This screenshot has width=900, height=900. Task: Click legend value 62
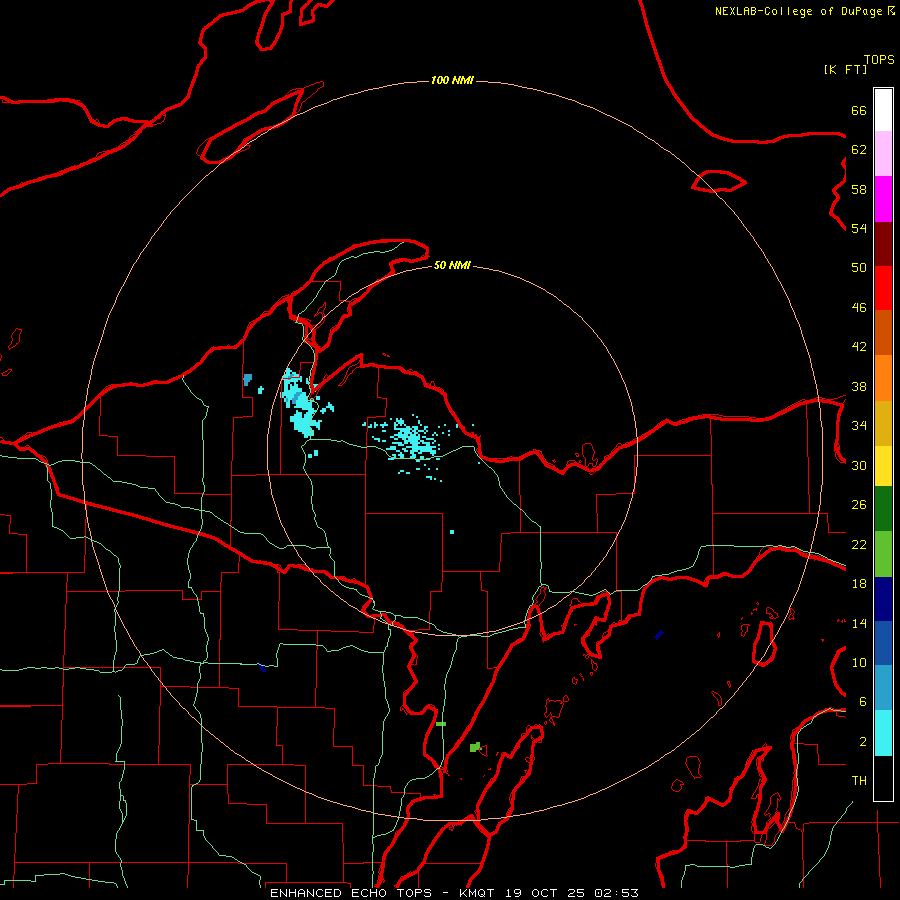point(859,150)
